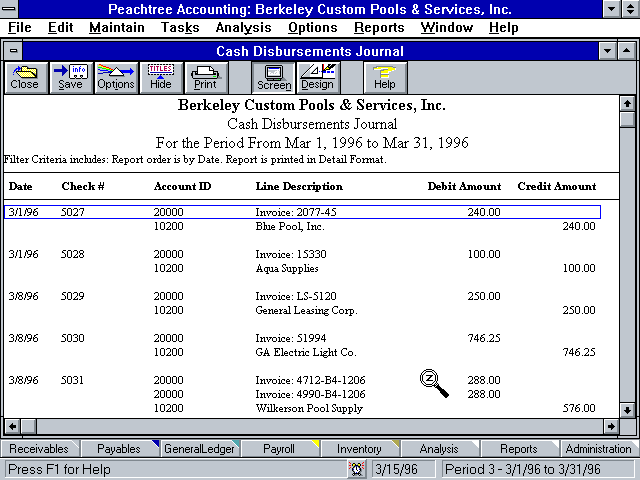The image size is (640, 480).
Task: Switch to the Reports bottom tab
Action: click(519, 449)
